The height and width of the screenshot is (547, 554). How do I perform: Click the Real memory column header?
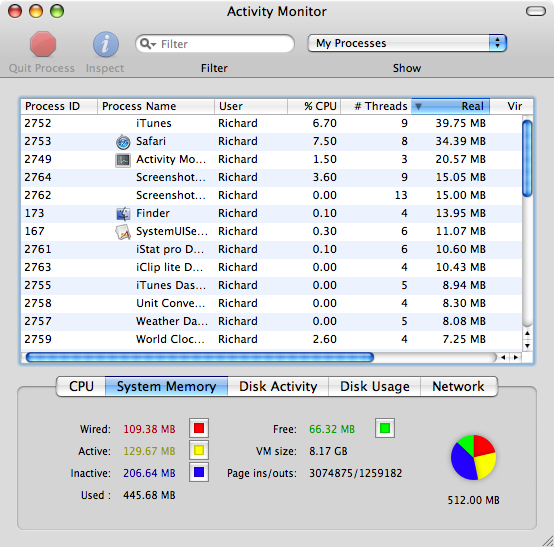(x=451, y=106)
